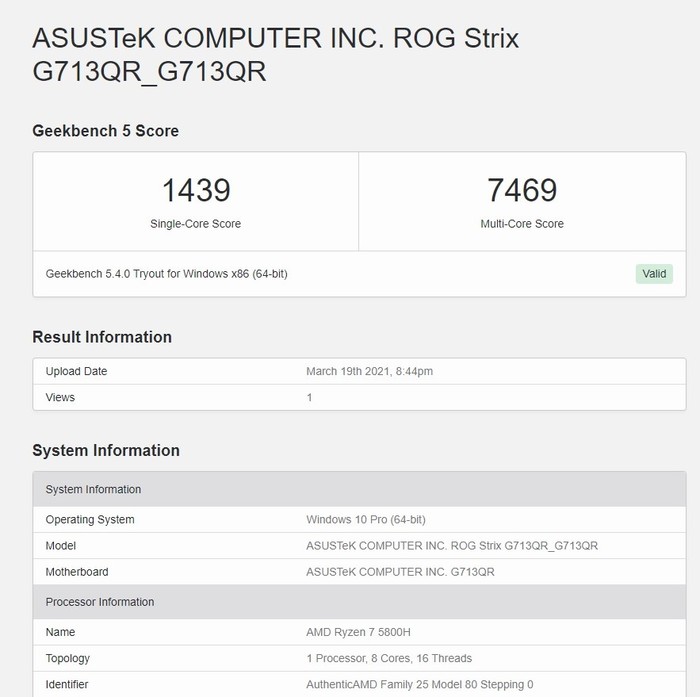The height and width of the screenshot is (697, 700).
Task: Click the green Valid badge
Action: (x=654, y=274)
